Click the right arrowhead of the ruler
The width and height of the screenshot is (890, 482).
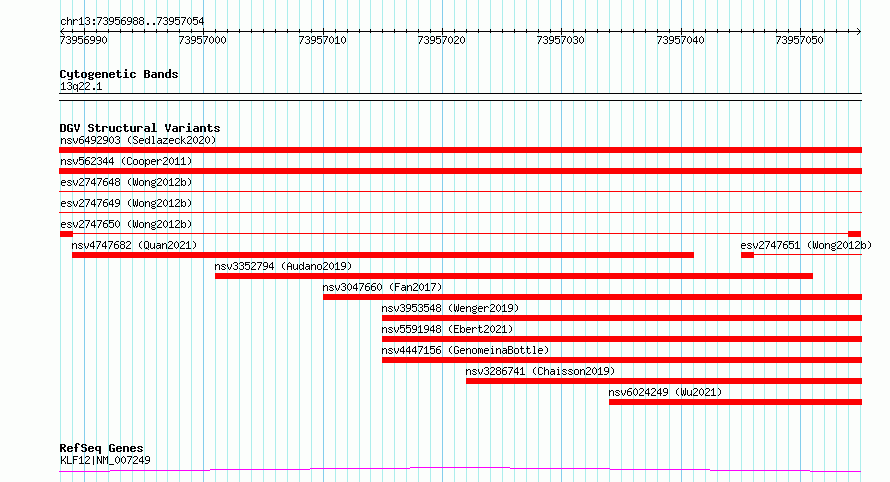[859, 31]
